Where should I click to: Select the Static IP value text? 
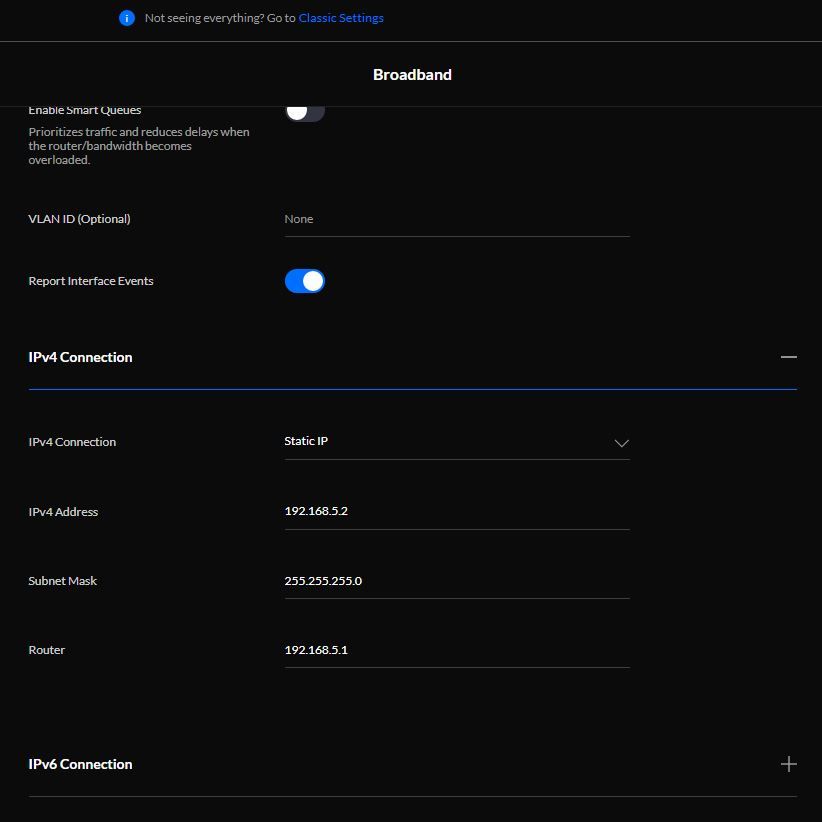pos(306,440)
